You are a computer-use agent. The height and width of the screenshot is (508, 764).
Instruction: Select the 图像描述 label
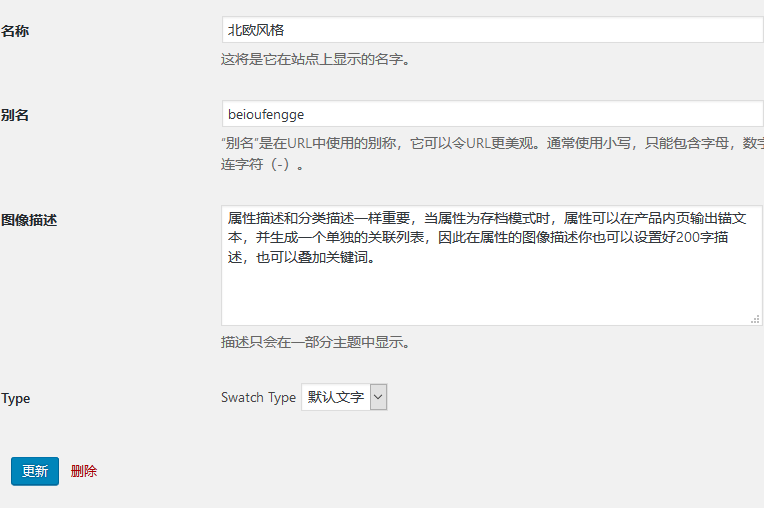(29, 219)
